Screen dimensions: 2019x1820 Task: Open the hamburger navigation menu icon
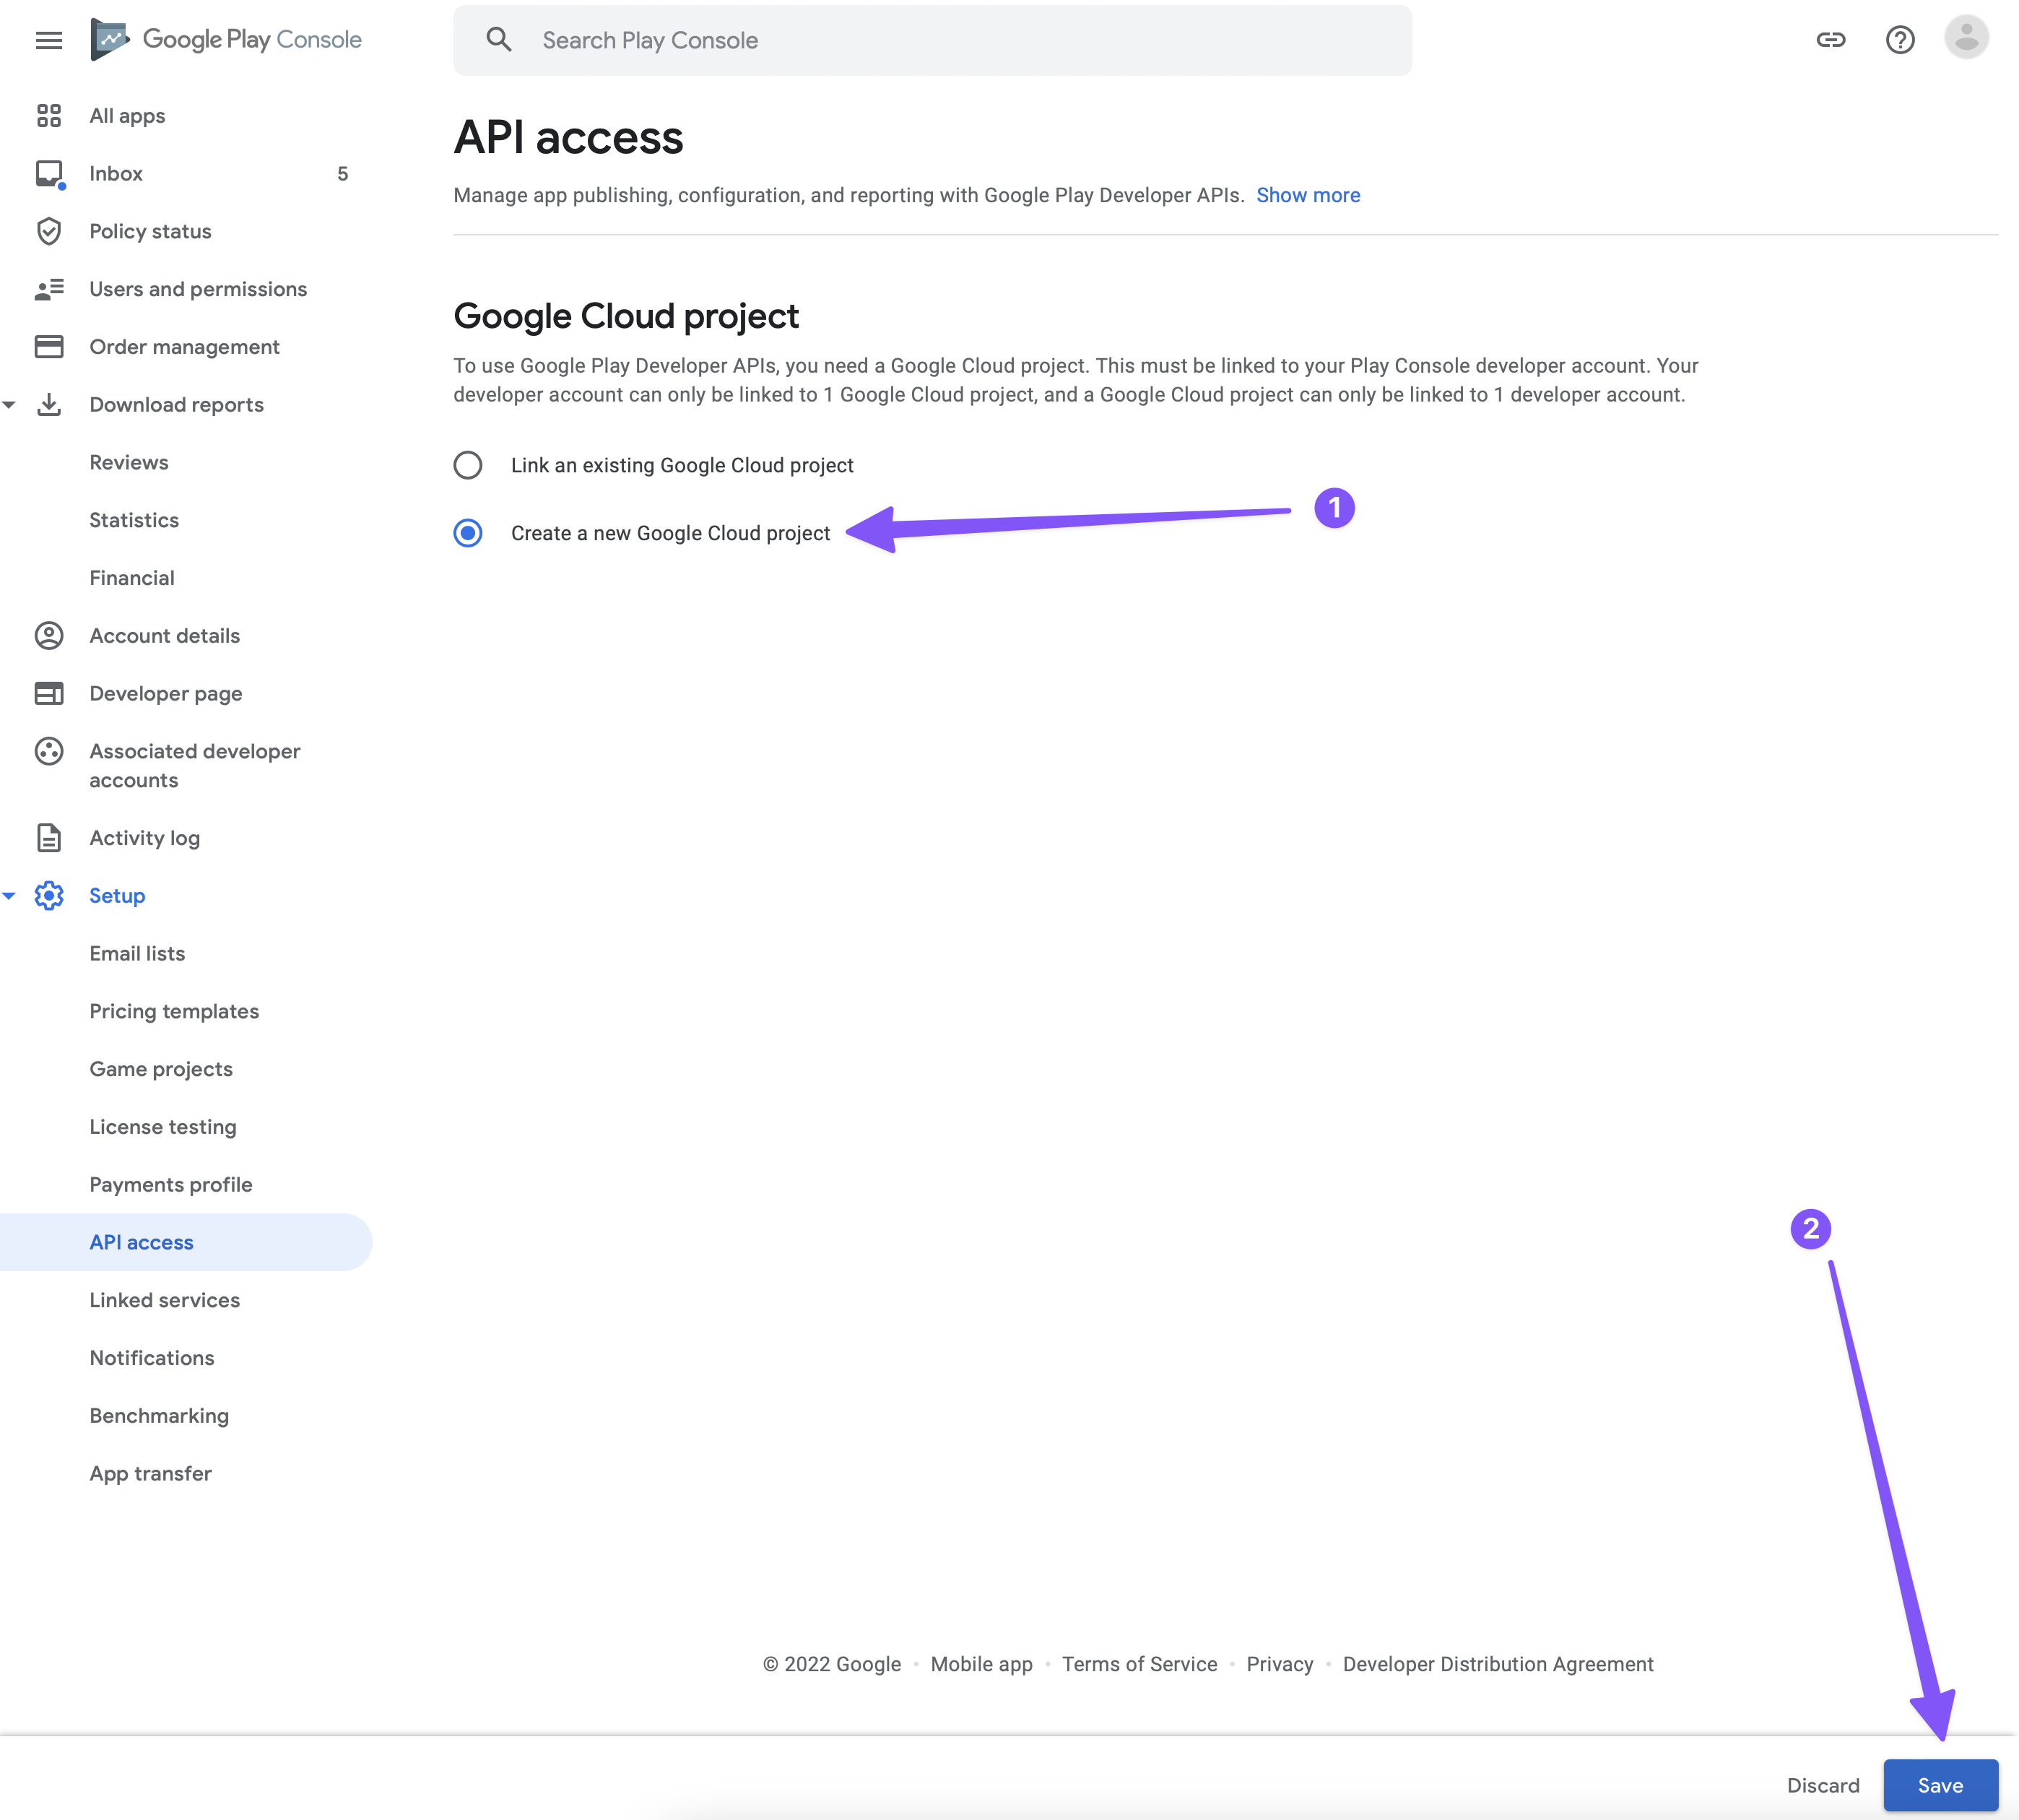click(x=48, y=40)
